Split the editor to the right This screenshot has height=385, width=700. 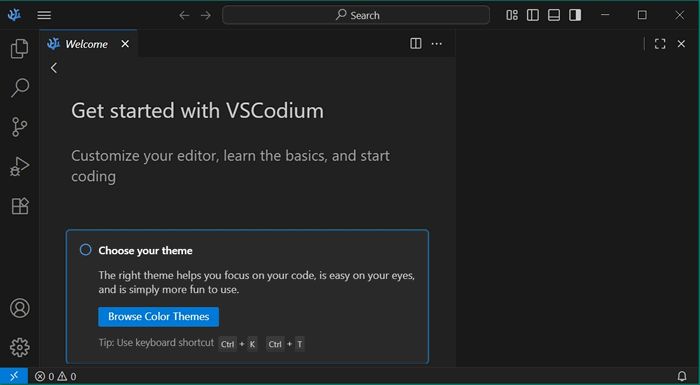pos(416,43)
